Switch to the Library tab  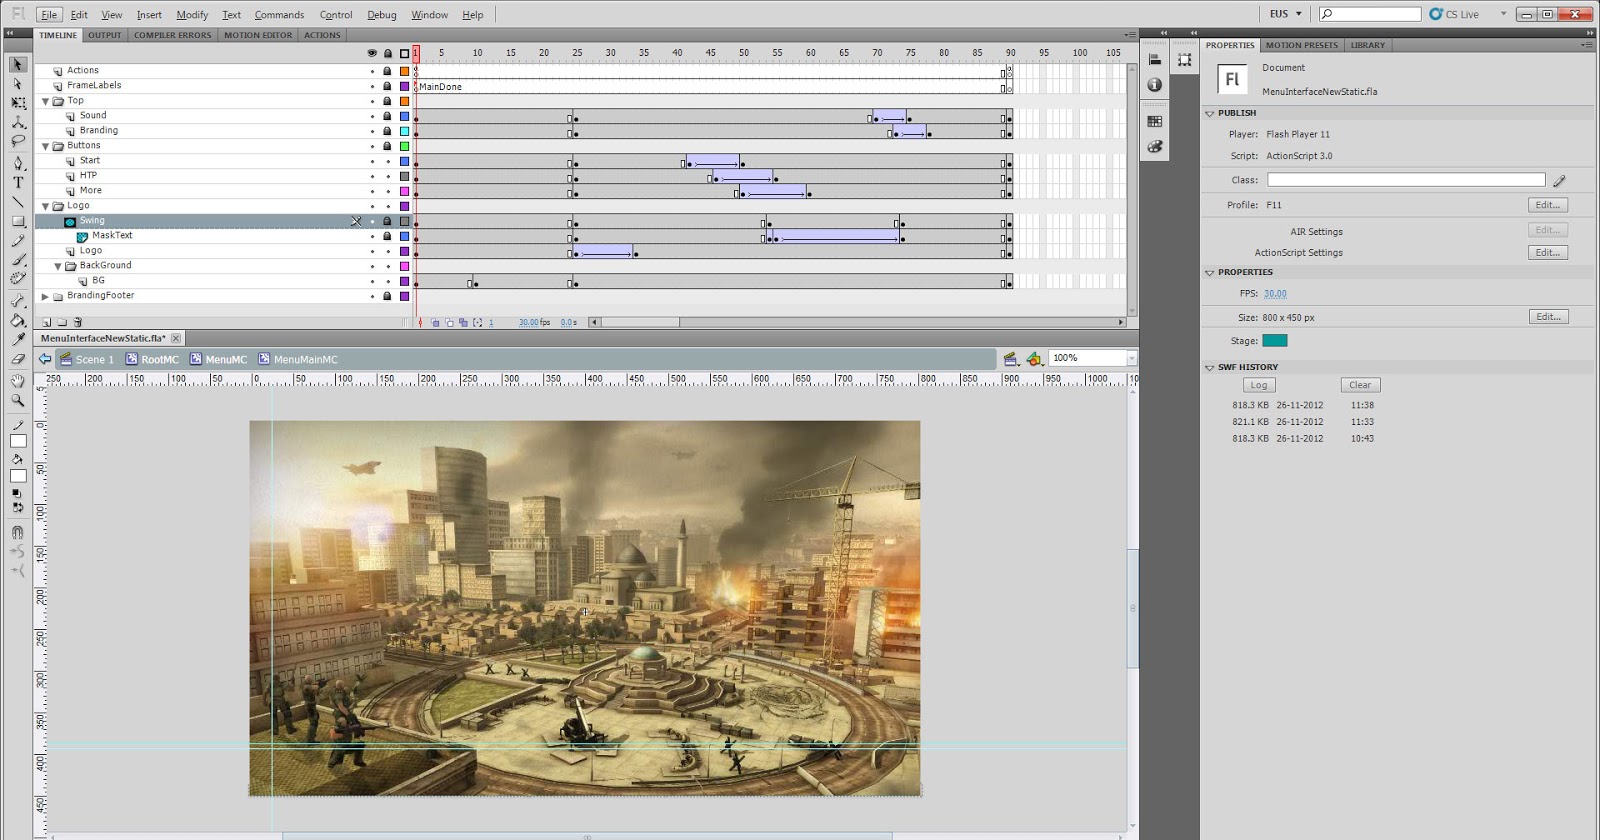[x=1367, y=45]
